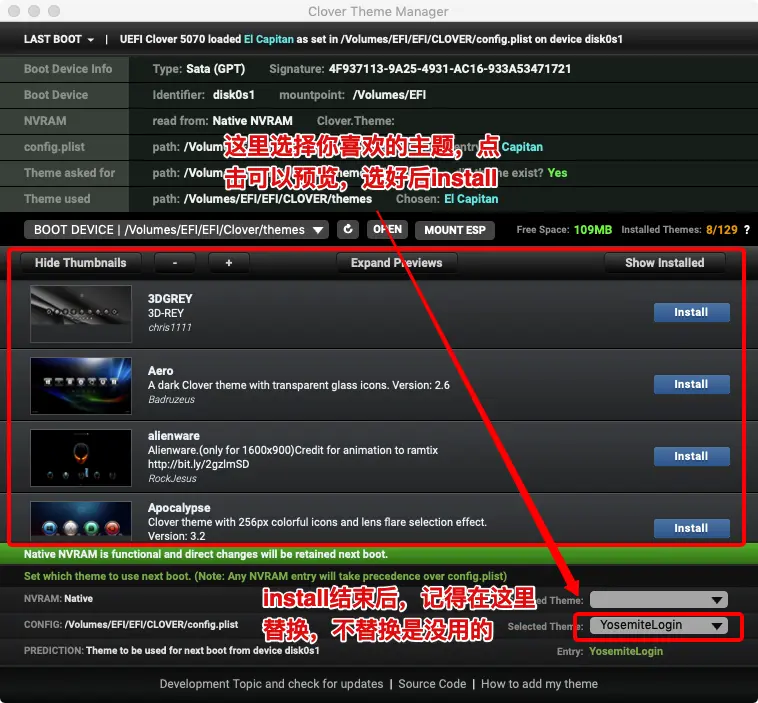Open the BOOT DEVICE themes path dropdown
The width and height of the screenshot is (758, 703).
(176, 230)
